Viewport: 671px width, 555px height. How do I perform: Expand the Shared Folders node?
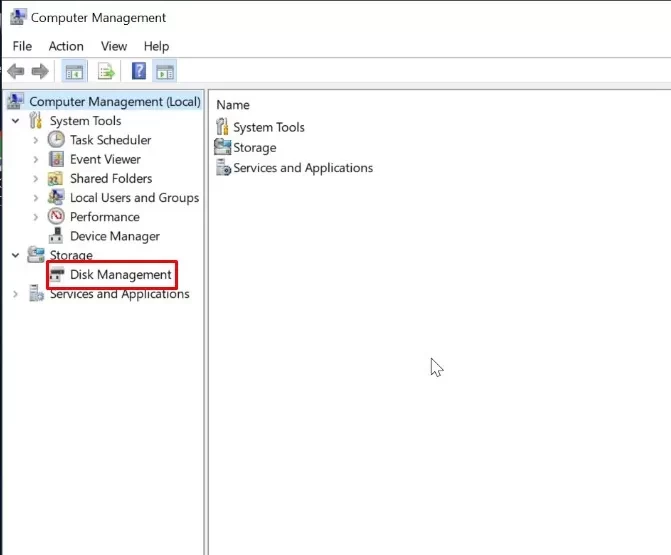[x=36, y=178]
